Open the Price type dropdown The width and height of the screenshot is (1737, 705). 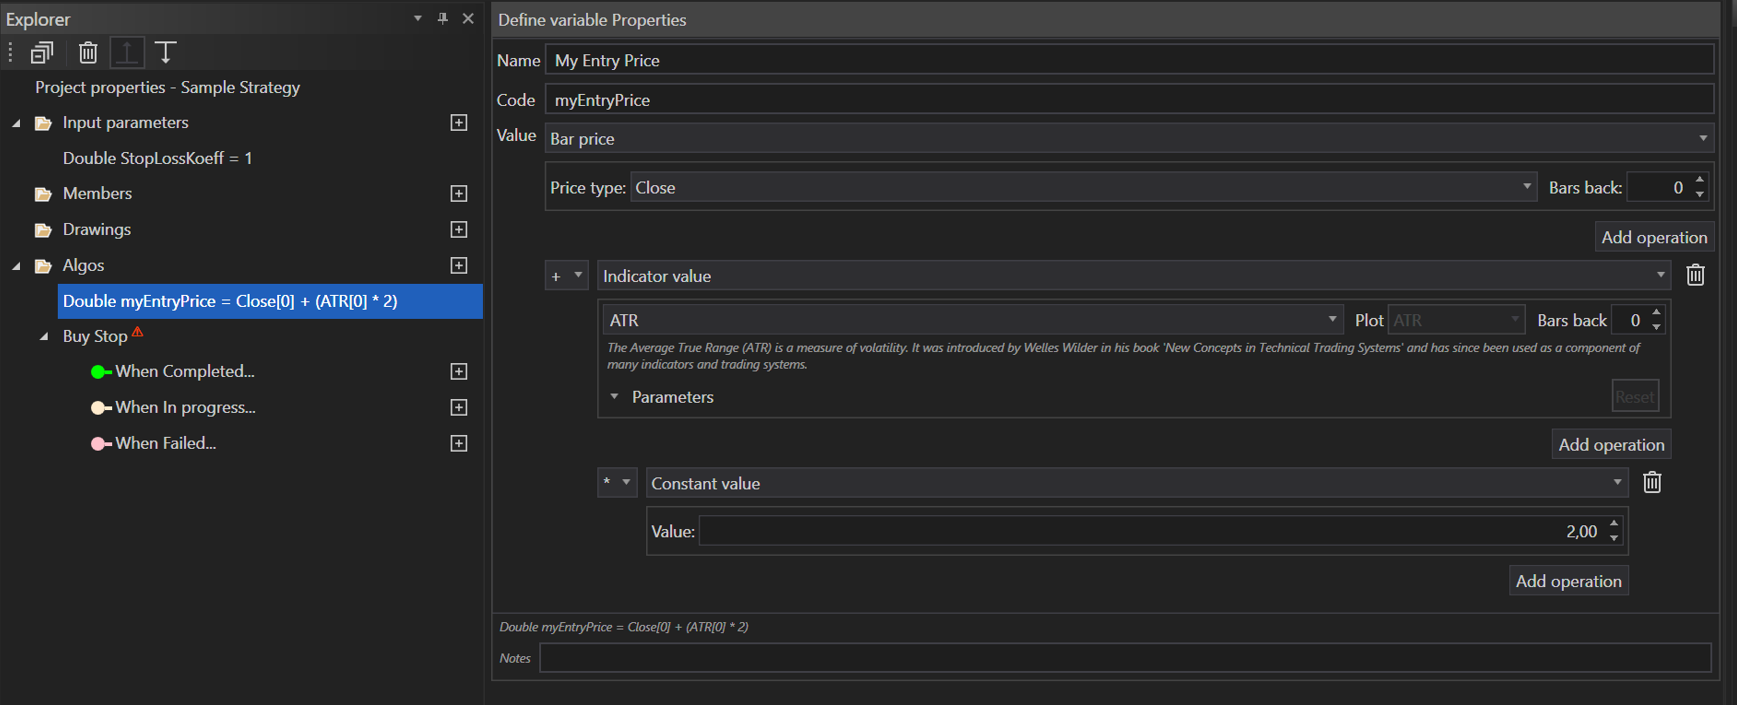coord(1082,188)
